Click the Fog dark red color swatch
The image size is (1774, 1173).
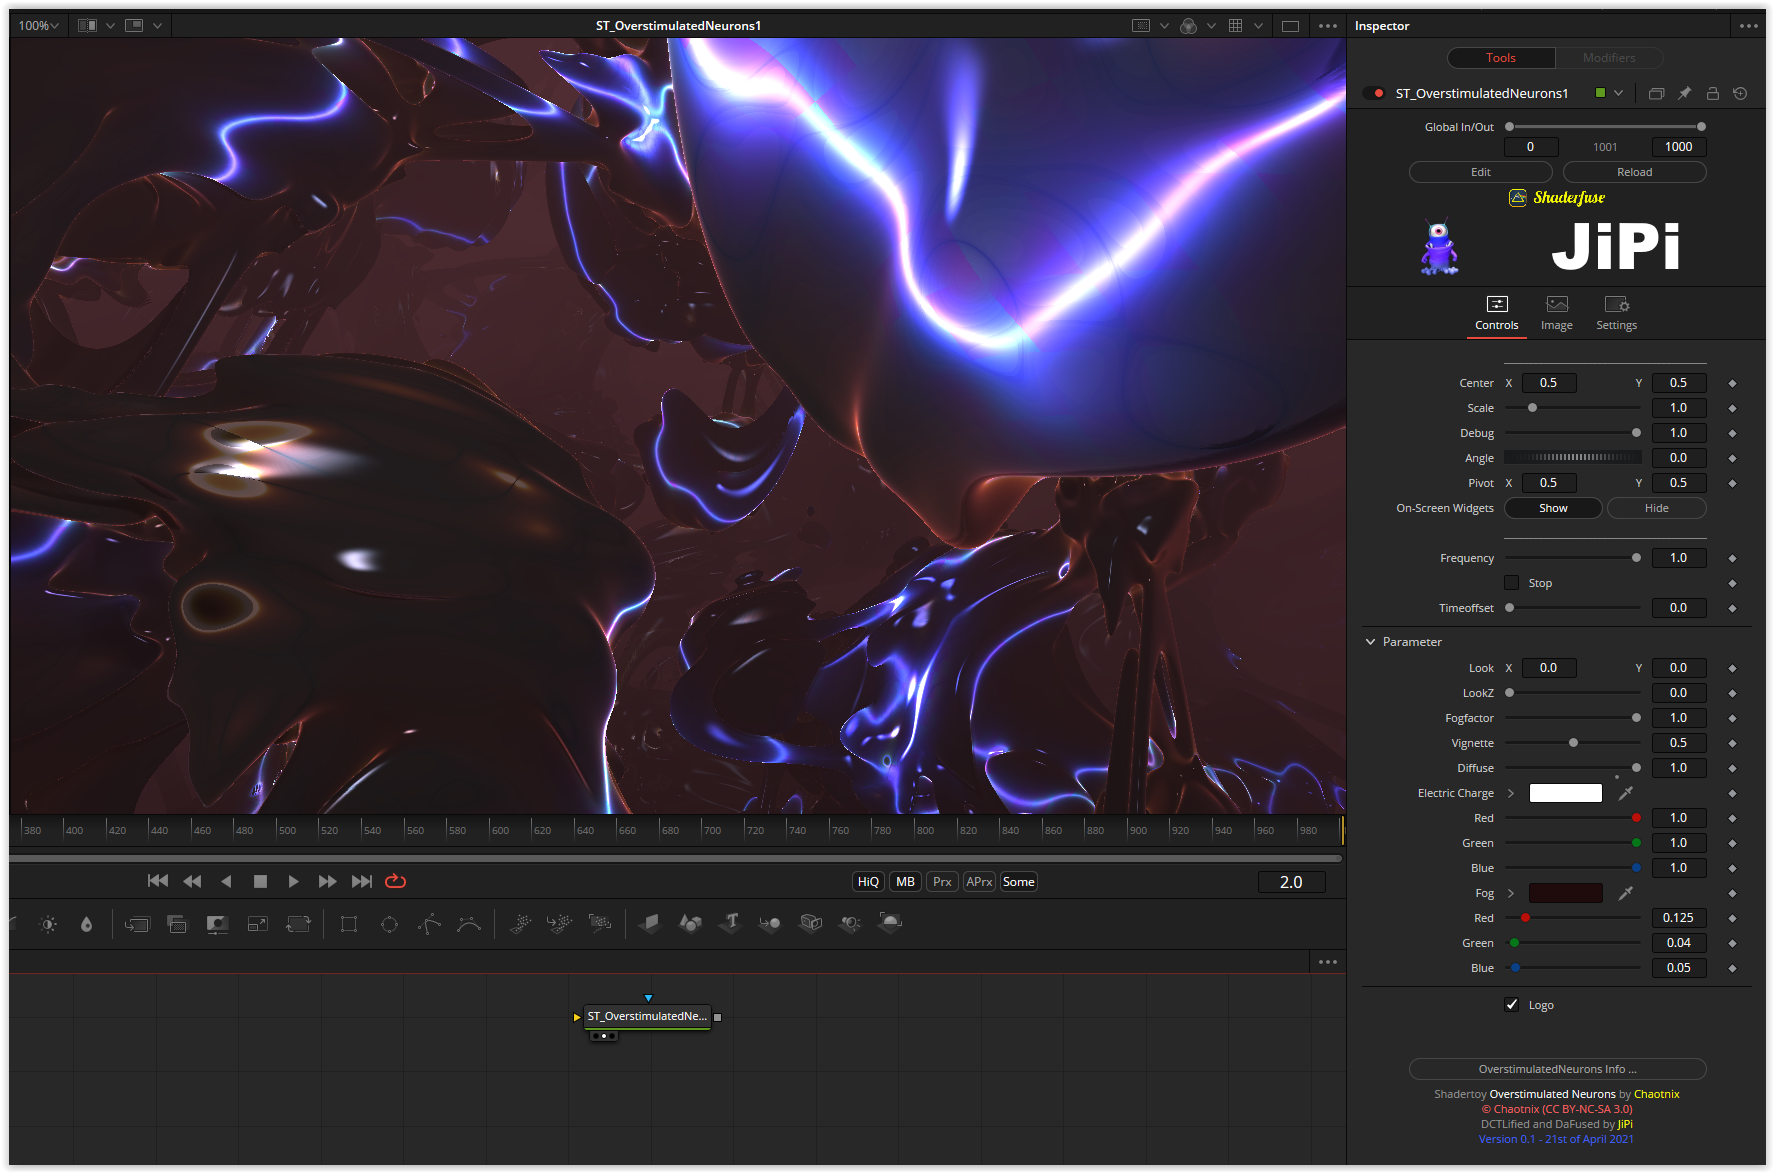[x=1566, y=893]
